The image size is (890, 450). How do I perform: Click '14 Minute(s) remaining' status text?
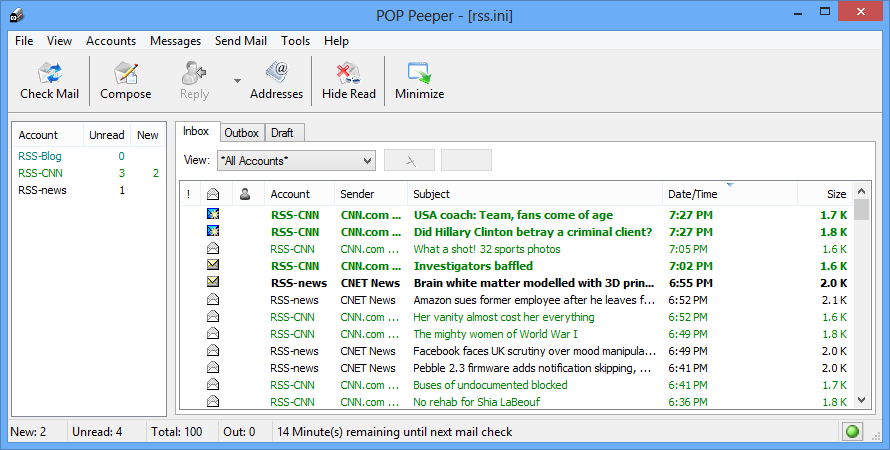[394, 432]
